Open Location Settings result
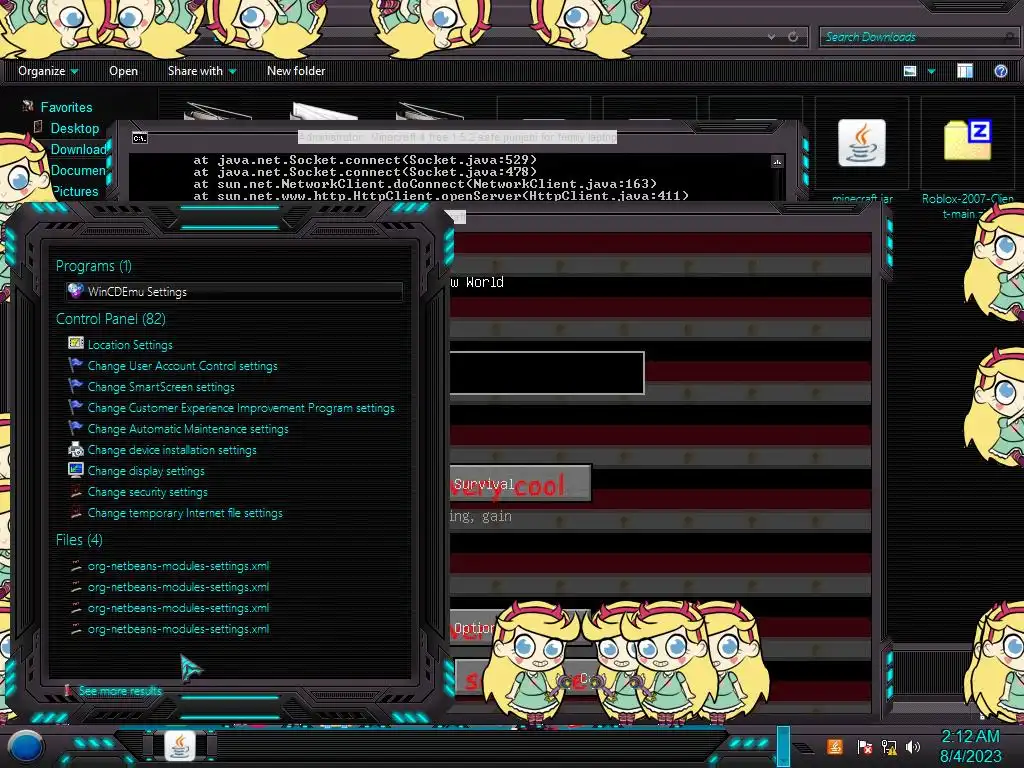Screen dimensions: 1024x768 [130, 345]
